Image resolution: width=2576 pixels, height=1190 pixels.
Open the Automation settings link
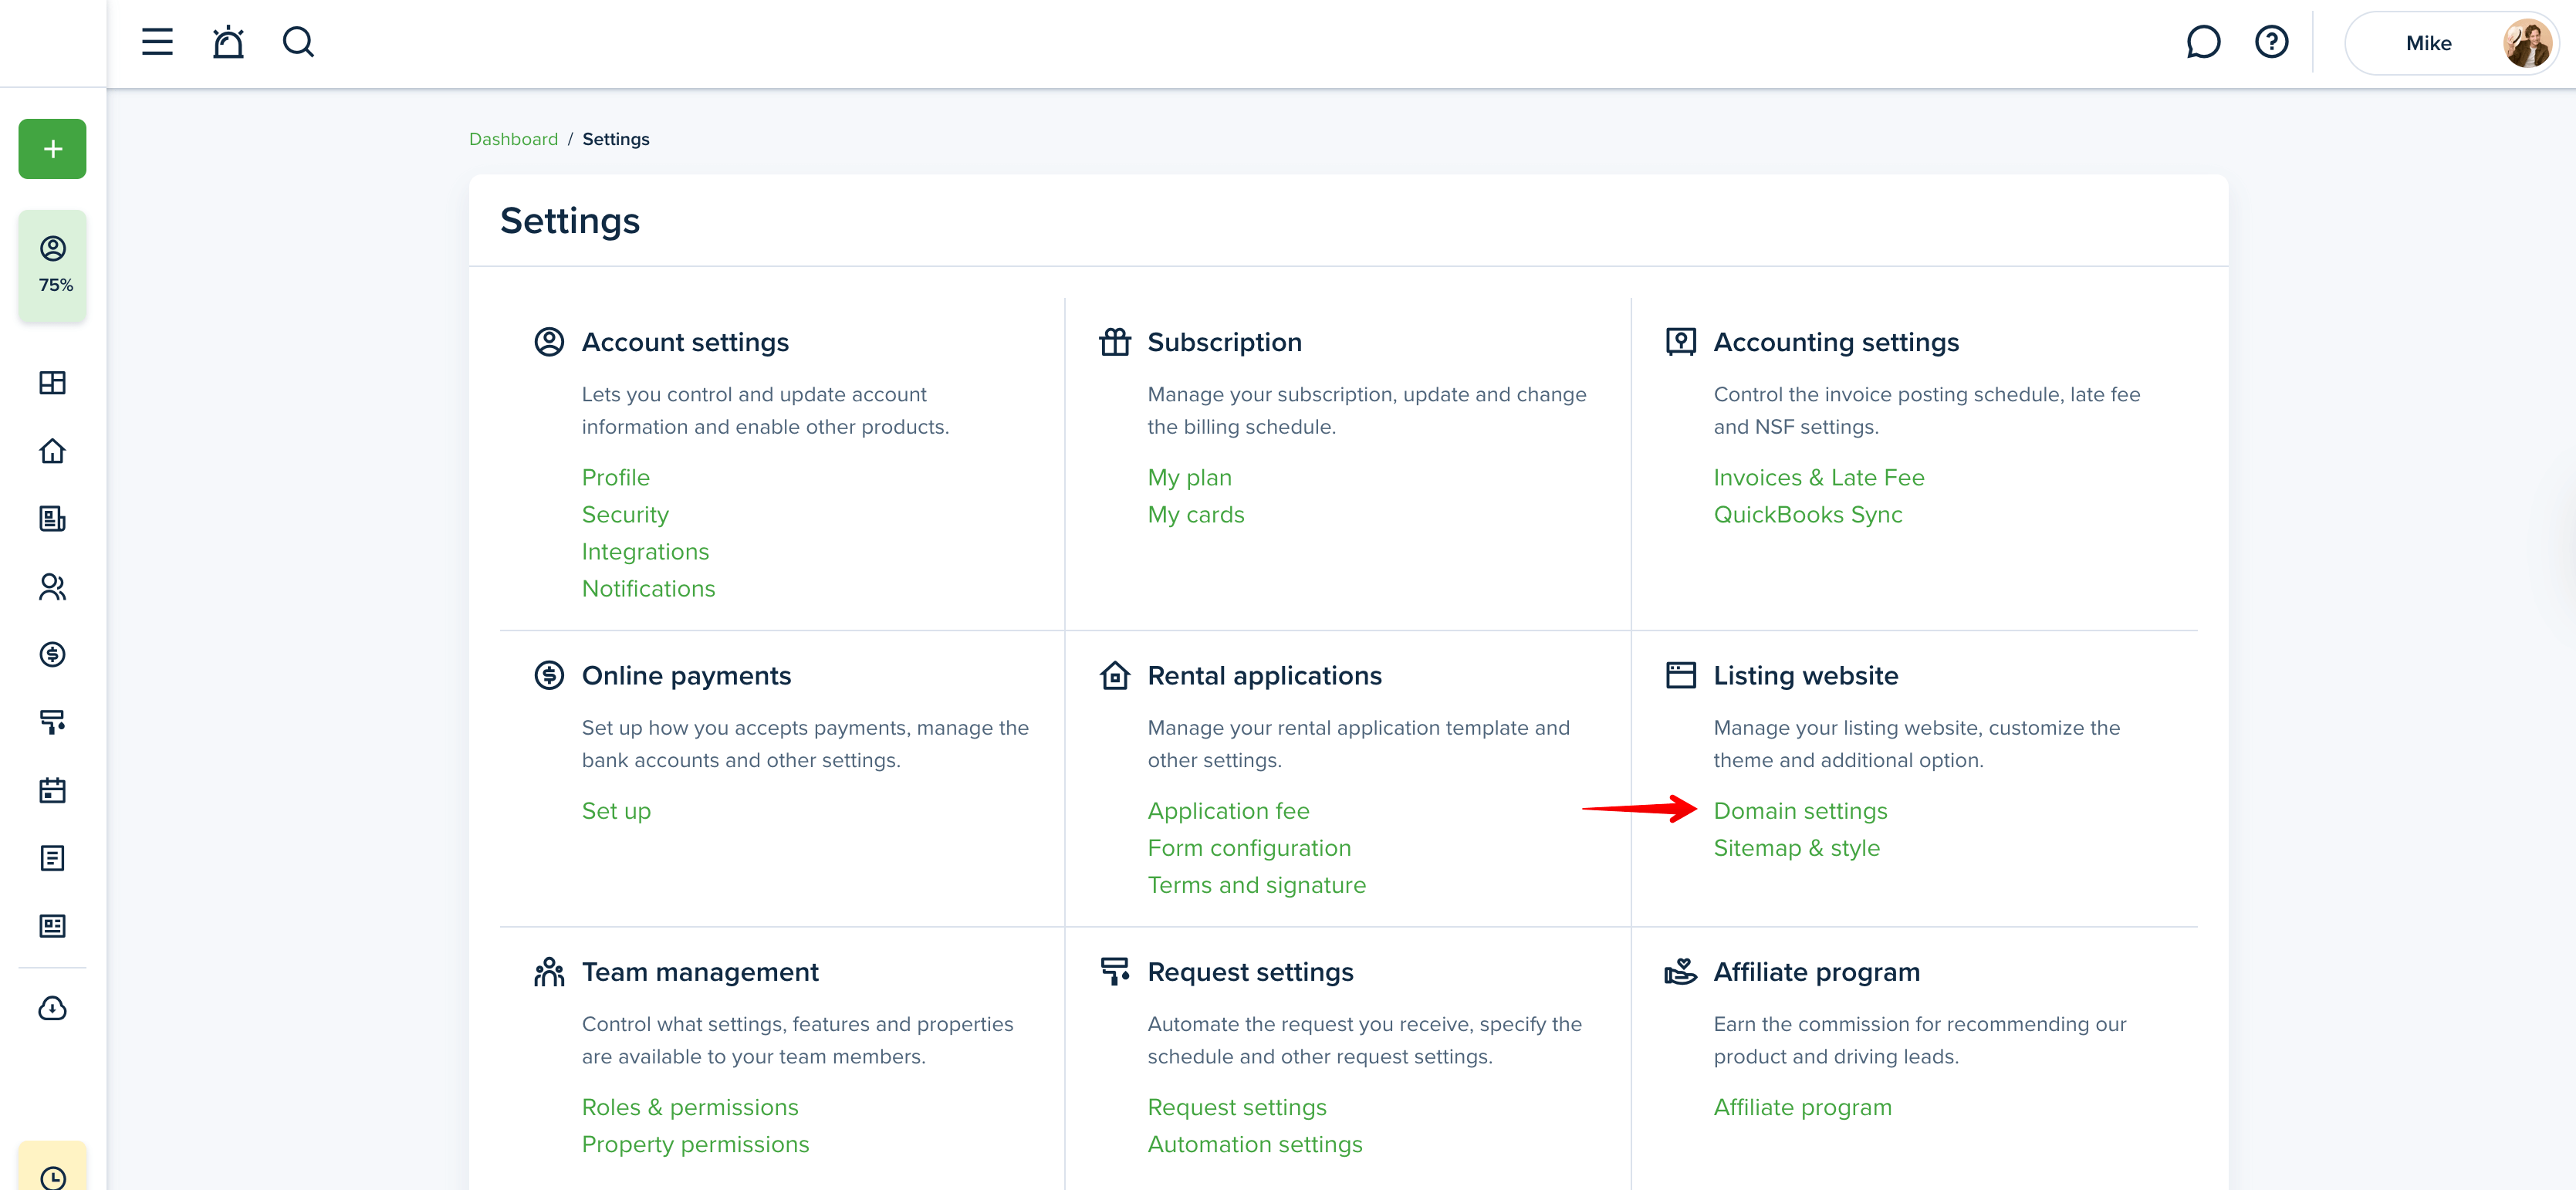(x=1255, y=1144)
